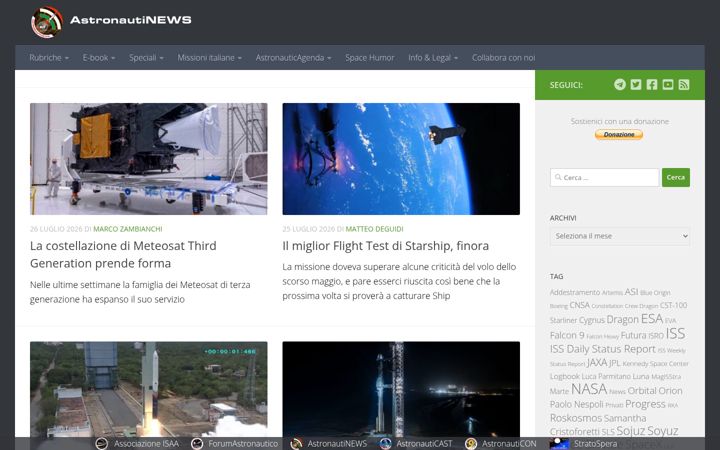
Task: Open author Marco Zambianchi link
Action: 128,229
